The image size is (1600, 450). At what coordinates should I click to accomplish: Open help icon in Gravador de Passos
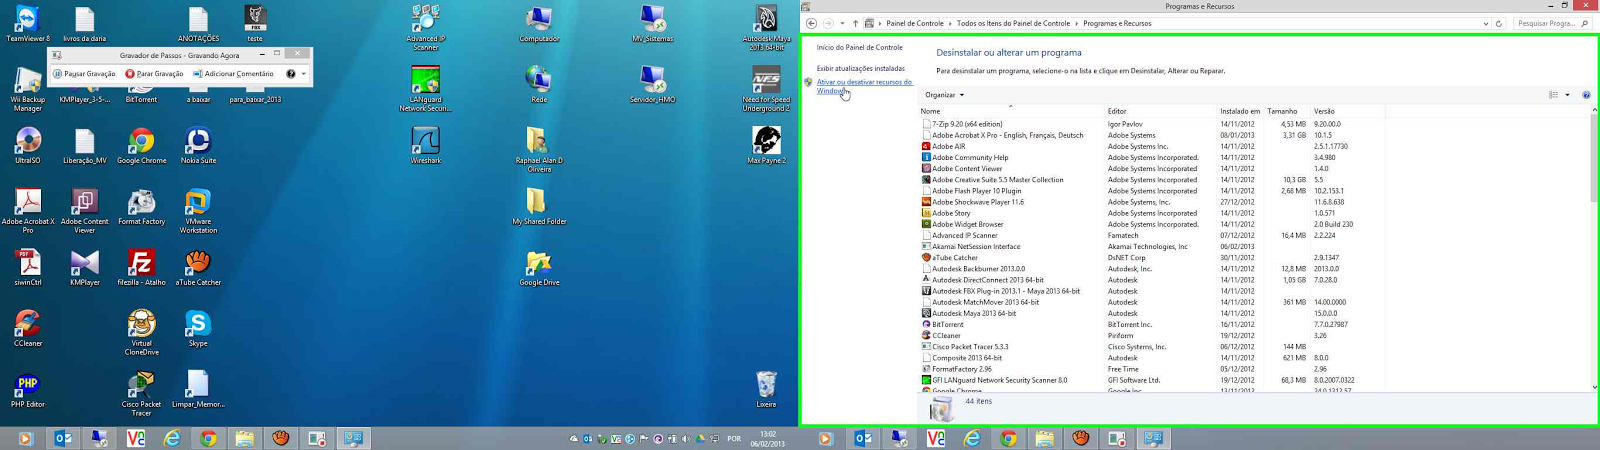click(291, 74)
